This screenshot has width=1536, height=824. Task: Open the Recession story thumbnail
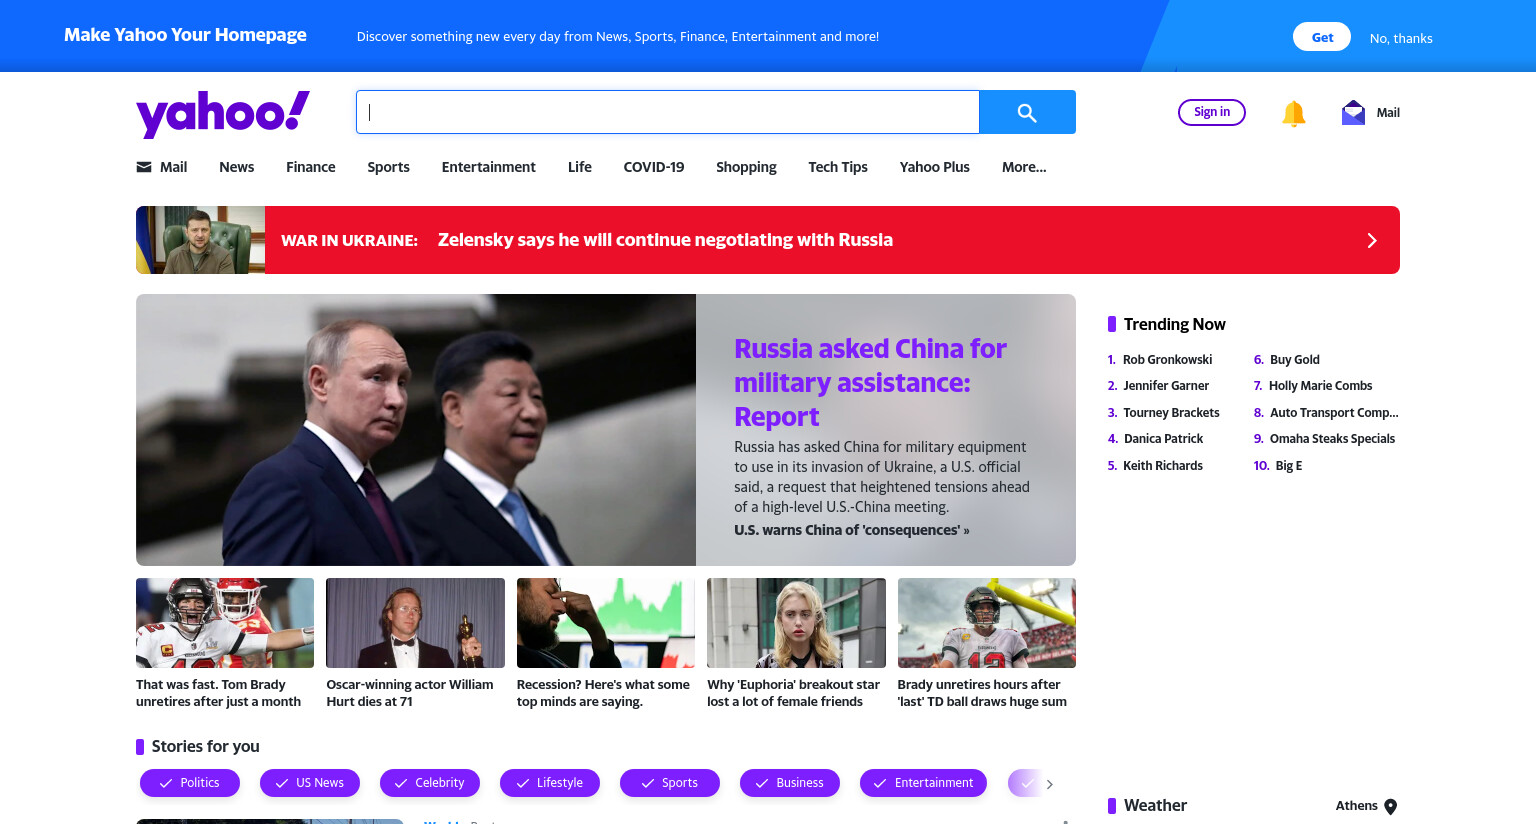(x=606, y=623)
